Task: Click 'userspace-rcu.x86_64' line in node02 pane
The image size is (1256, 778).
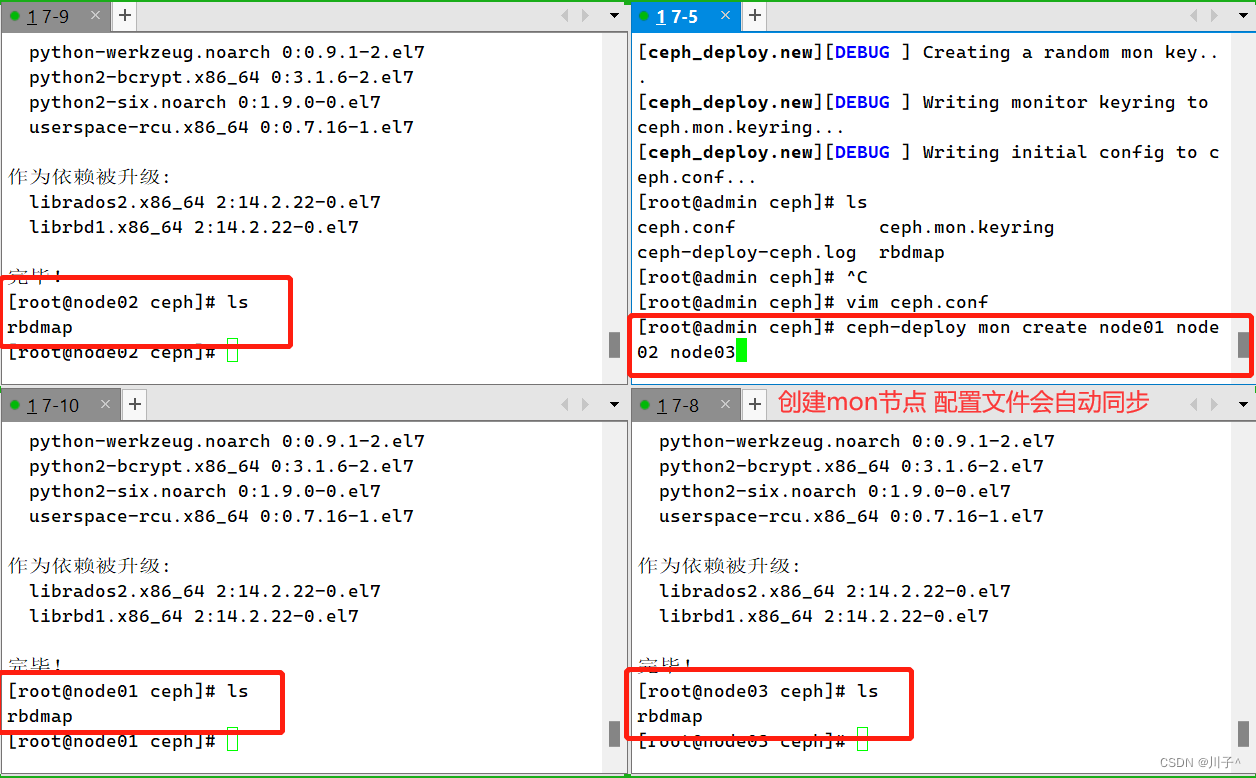Action: coord(221,127)
